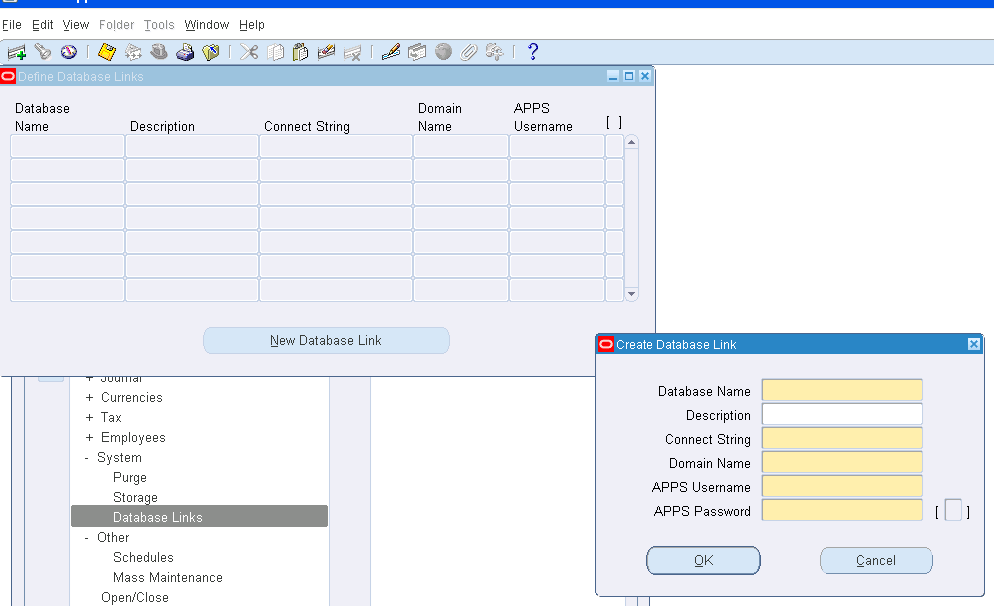Open the Tools menu
Image resolution: width=994 pixels, height=606 pixels.
[159, 25]
